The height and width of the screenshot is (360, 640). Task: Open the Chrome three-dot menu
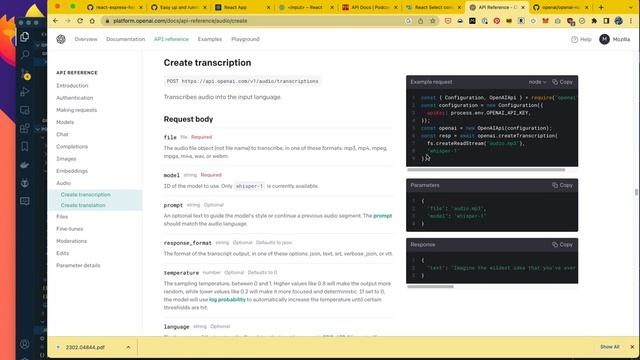[631, 21]
